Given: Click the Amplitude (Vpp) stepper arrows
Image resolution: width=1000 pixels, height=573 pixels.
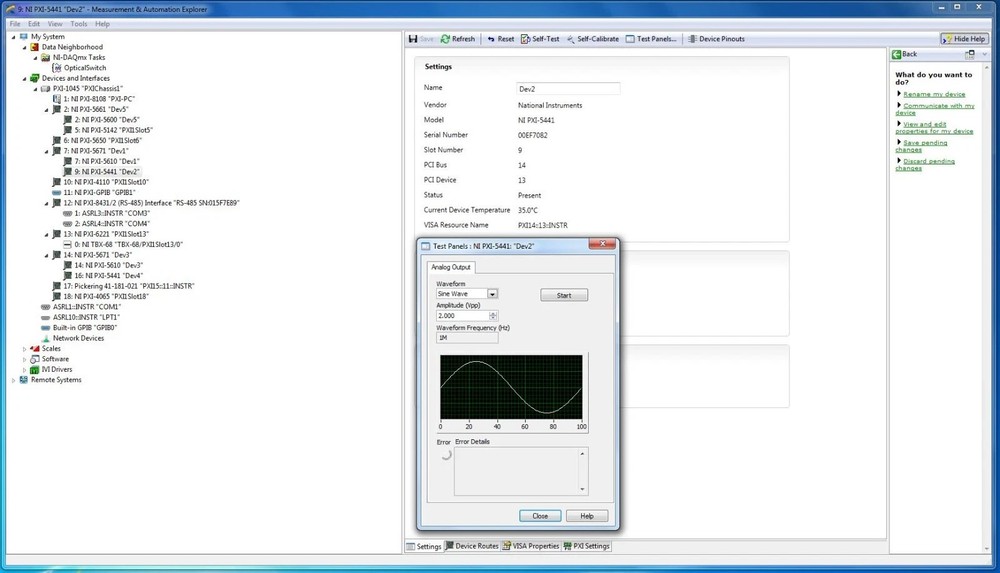Looking at the screenshot, I should tap(493, 316).
